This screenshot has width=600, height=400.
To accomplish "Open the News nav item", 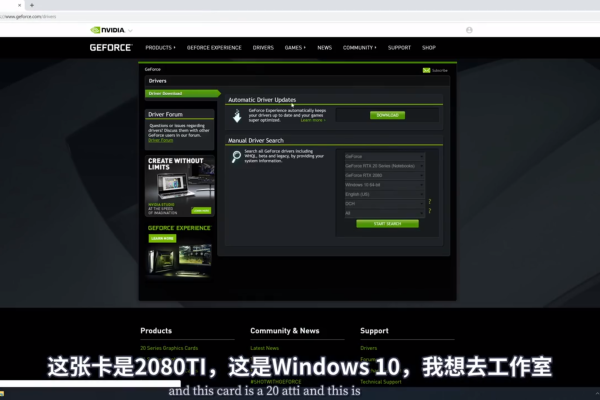I will (x=324, y=47).
